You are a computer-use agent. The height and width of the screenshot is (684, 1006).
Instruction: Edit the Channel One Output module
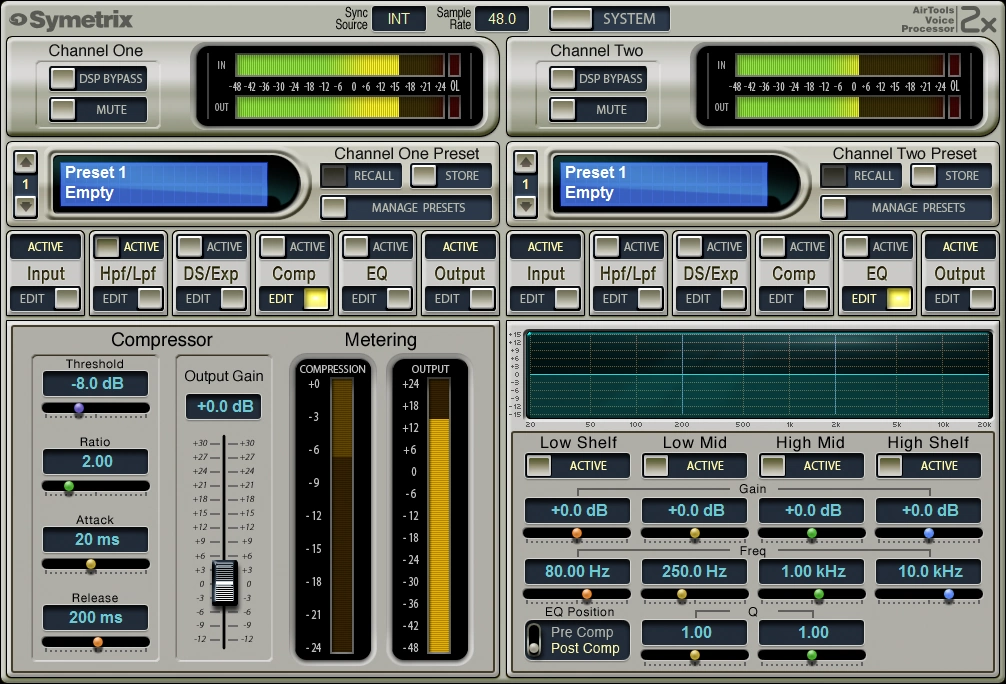(460, 299)
